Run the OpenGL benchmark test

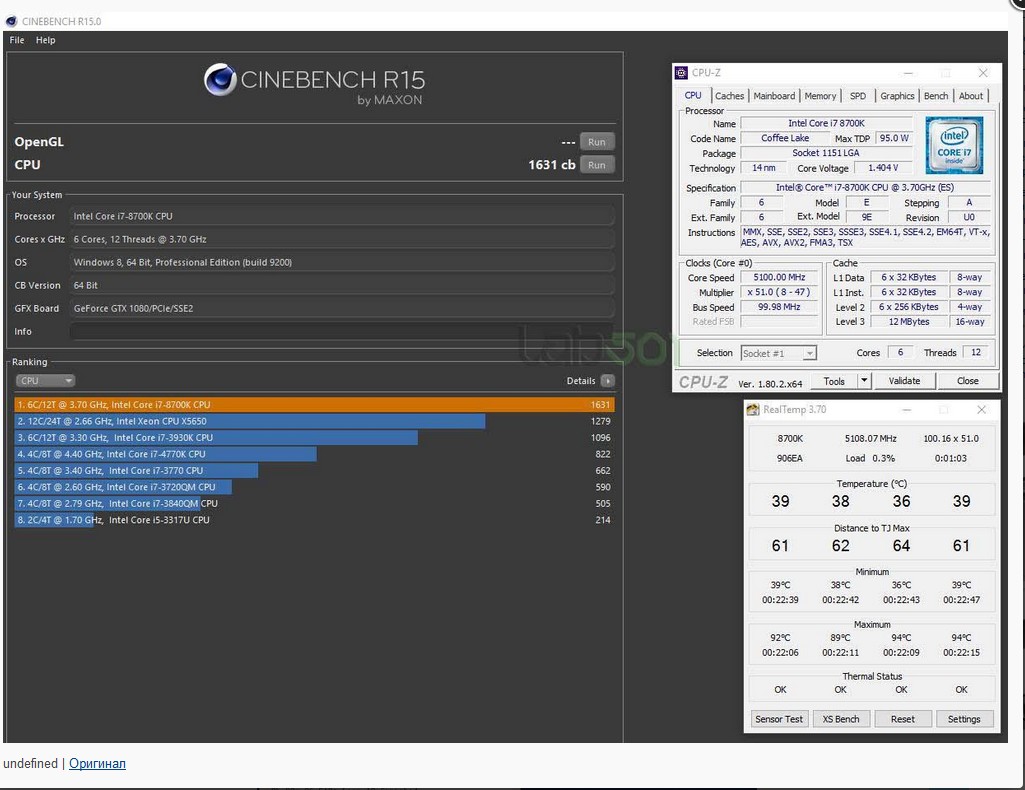597,142
